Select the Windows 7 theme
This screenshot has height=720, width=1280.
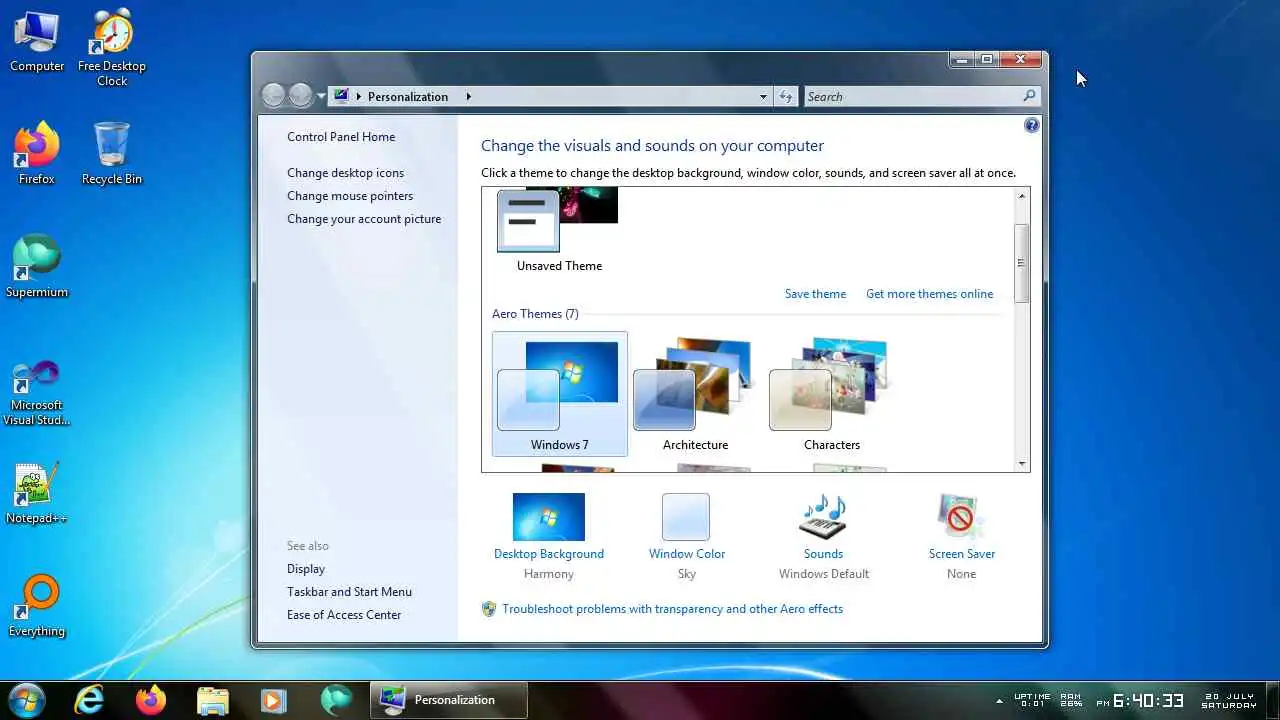(560, 394)
